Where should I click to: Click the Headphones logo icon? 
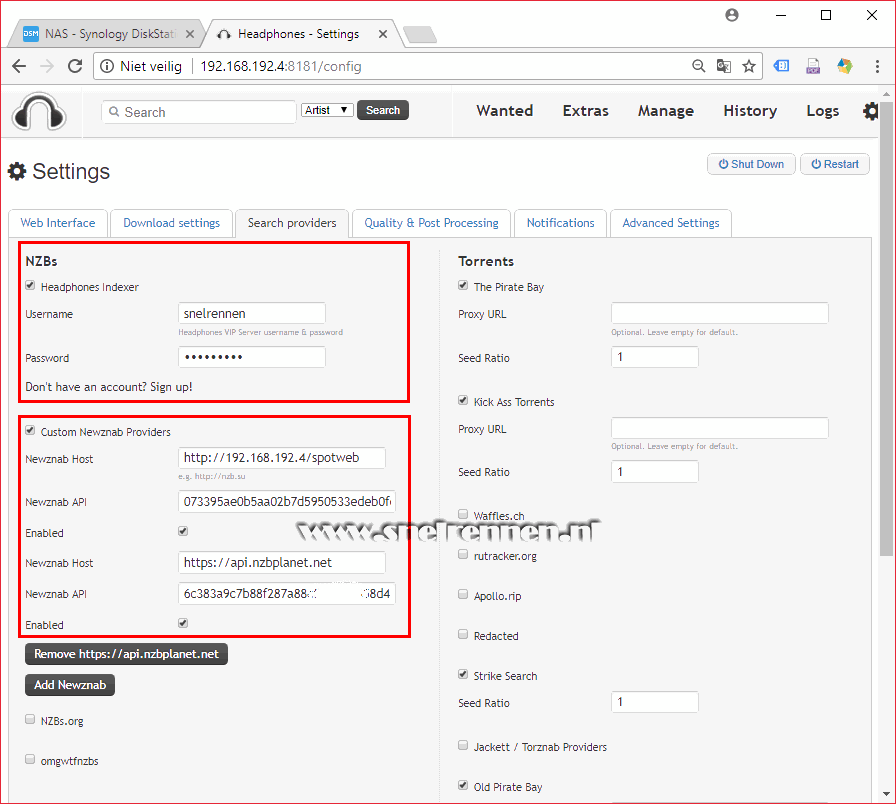pyautogui.click(x=39, y=111)
